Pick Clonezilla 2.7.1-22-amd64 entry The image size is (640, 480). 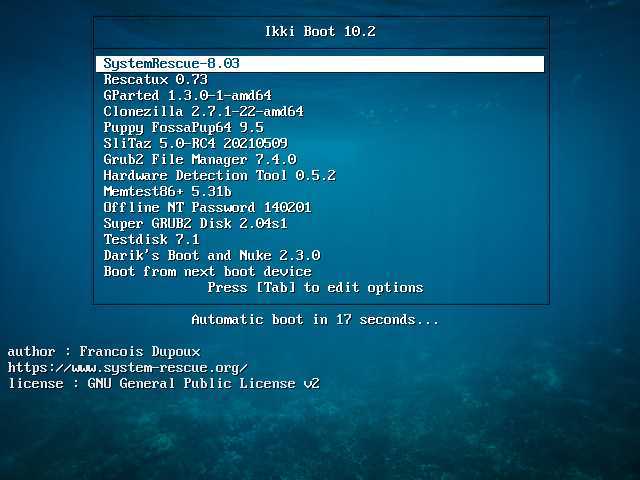coord(203,111)
